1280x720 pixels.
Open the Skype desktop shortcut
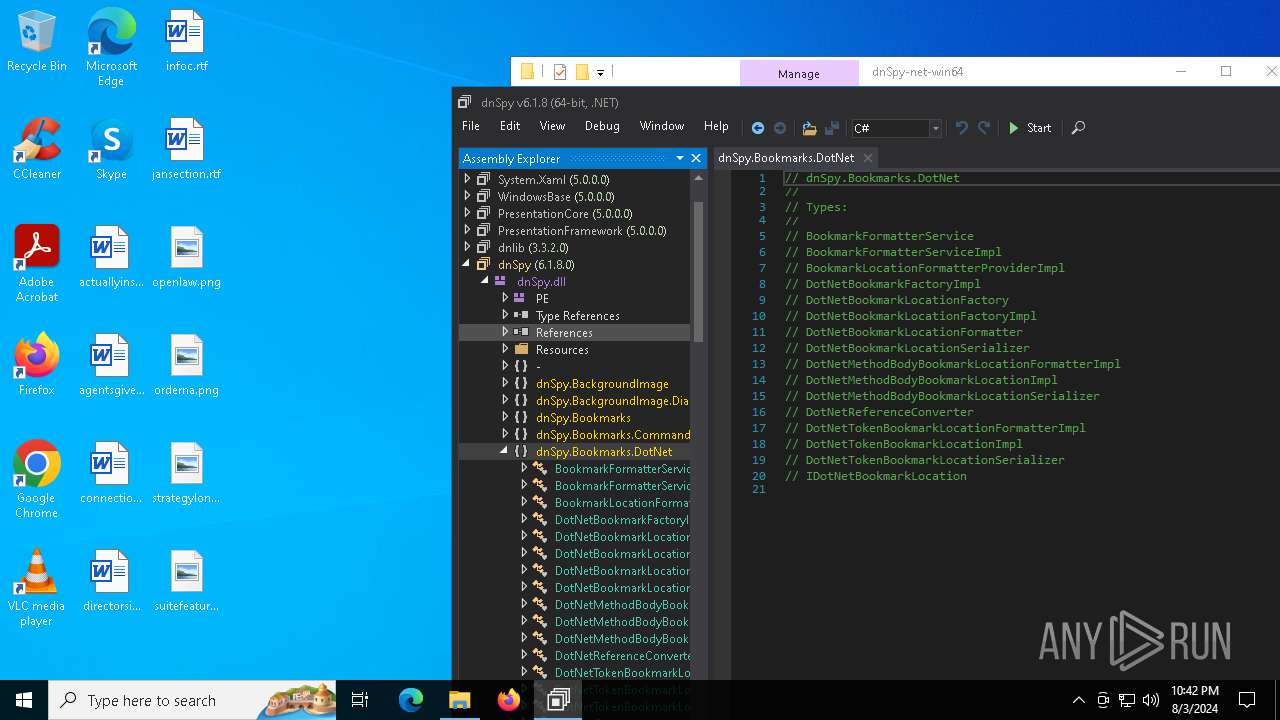pyautogui.click(x=111, y=149)
